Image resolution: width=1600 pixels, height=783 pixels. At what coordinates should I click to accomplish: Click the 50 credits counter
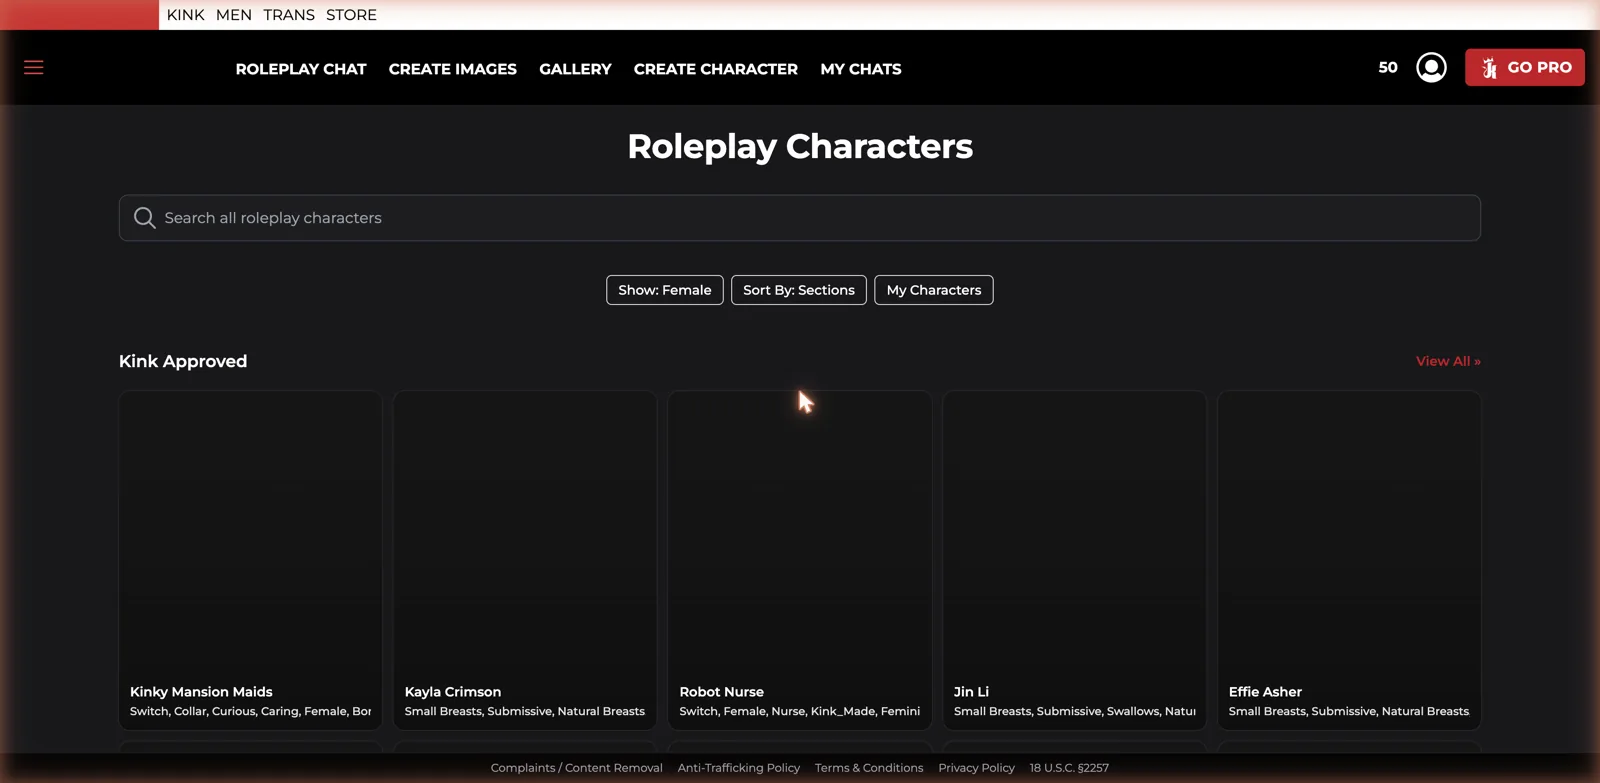(1388, 67)
